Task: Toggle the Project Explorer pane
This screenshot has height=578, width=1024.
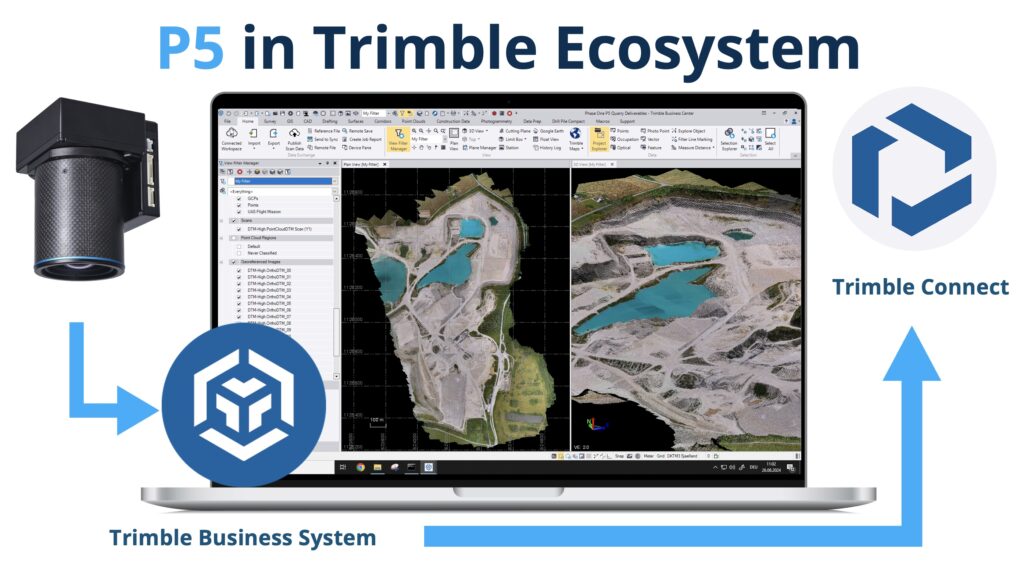Action: click(x=599, y=139)
